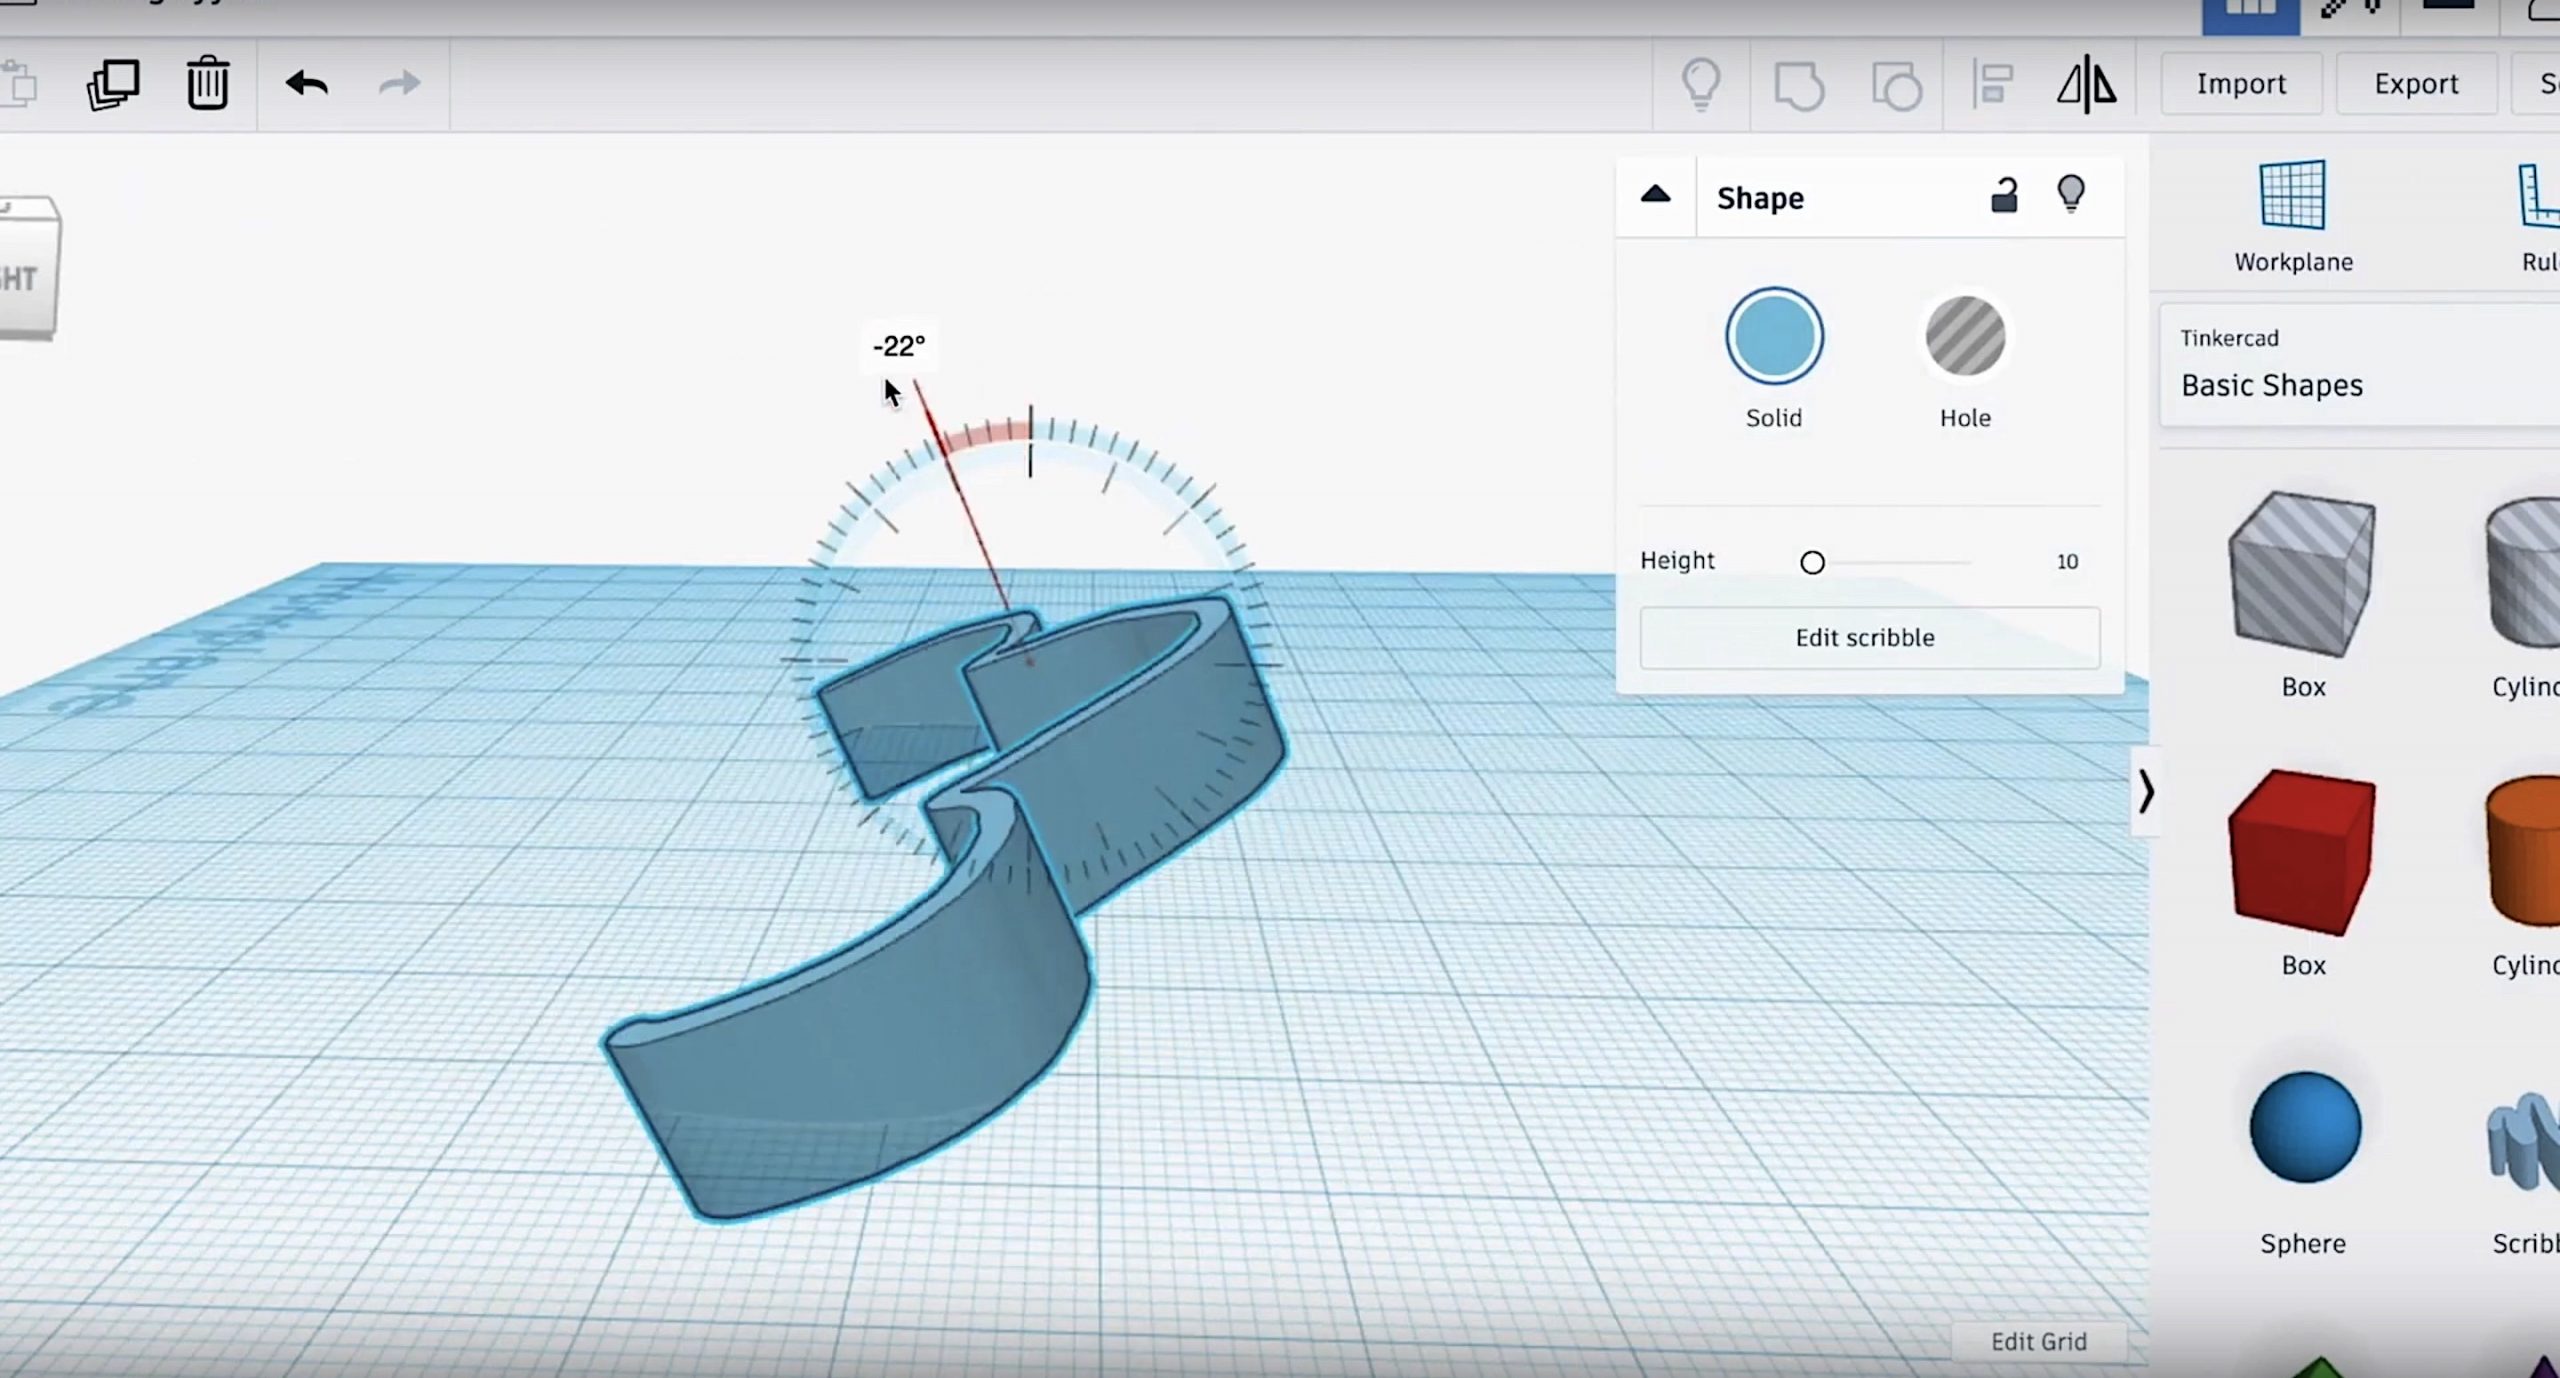
Task: Click the Mirror tool icon
Action: click(x=2086, y=84)
